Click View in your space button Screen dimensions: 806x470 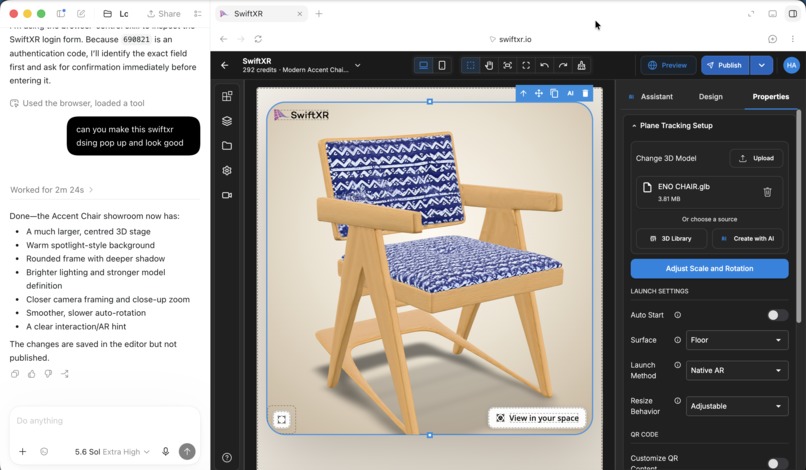click(x=537, y=418)
